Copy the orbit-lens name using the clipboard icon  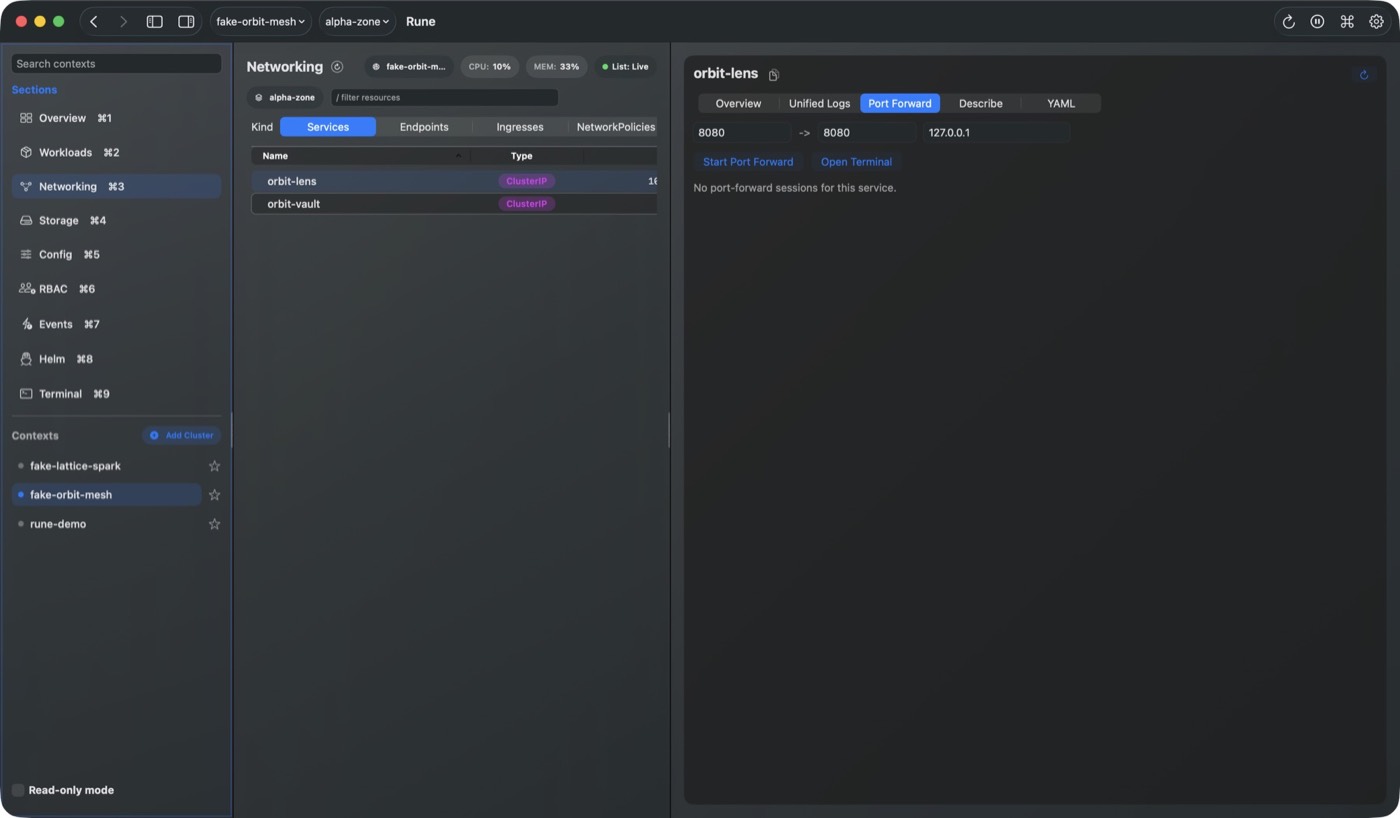773,75
